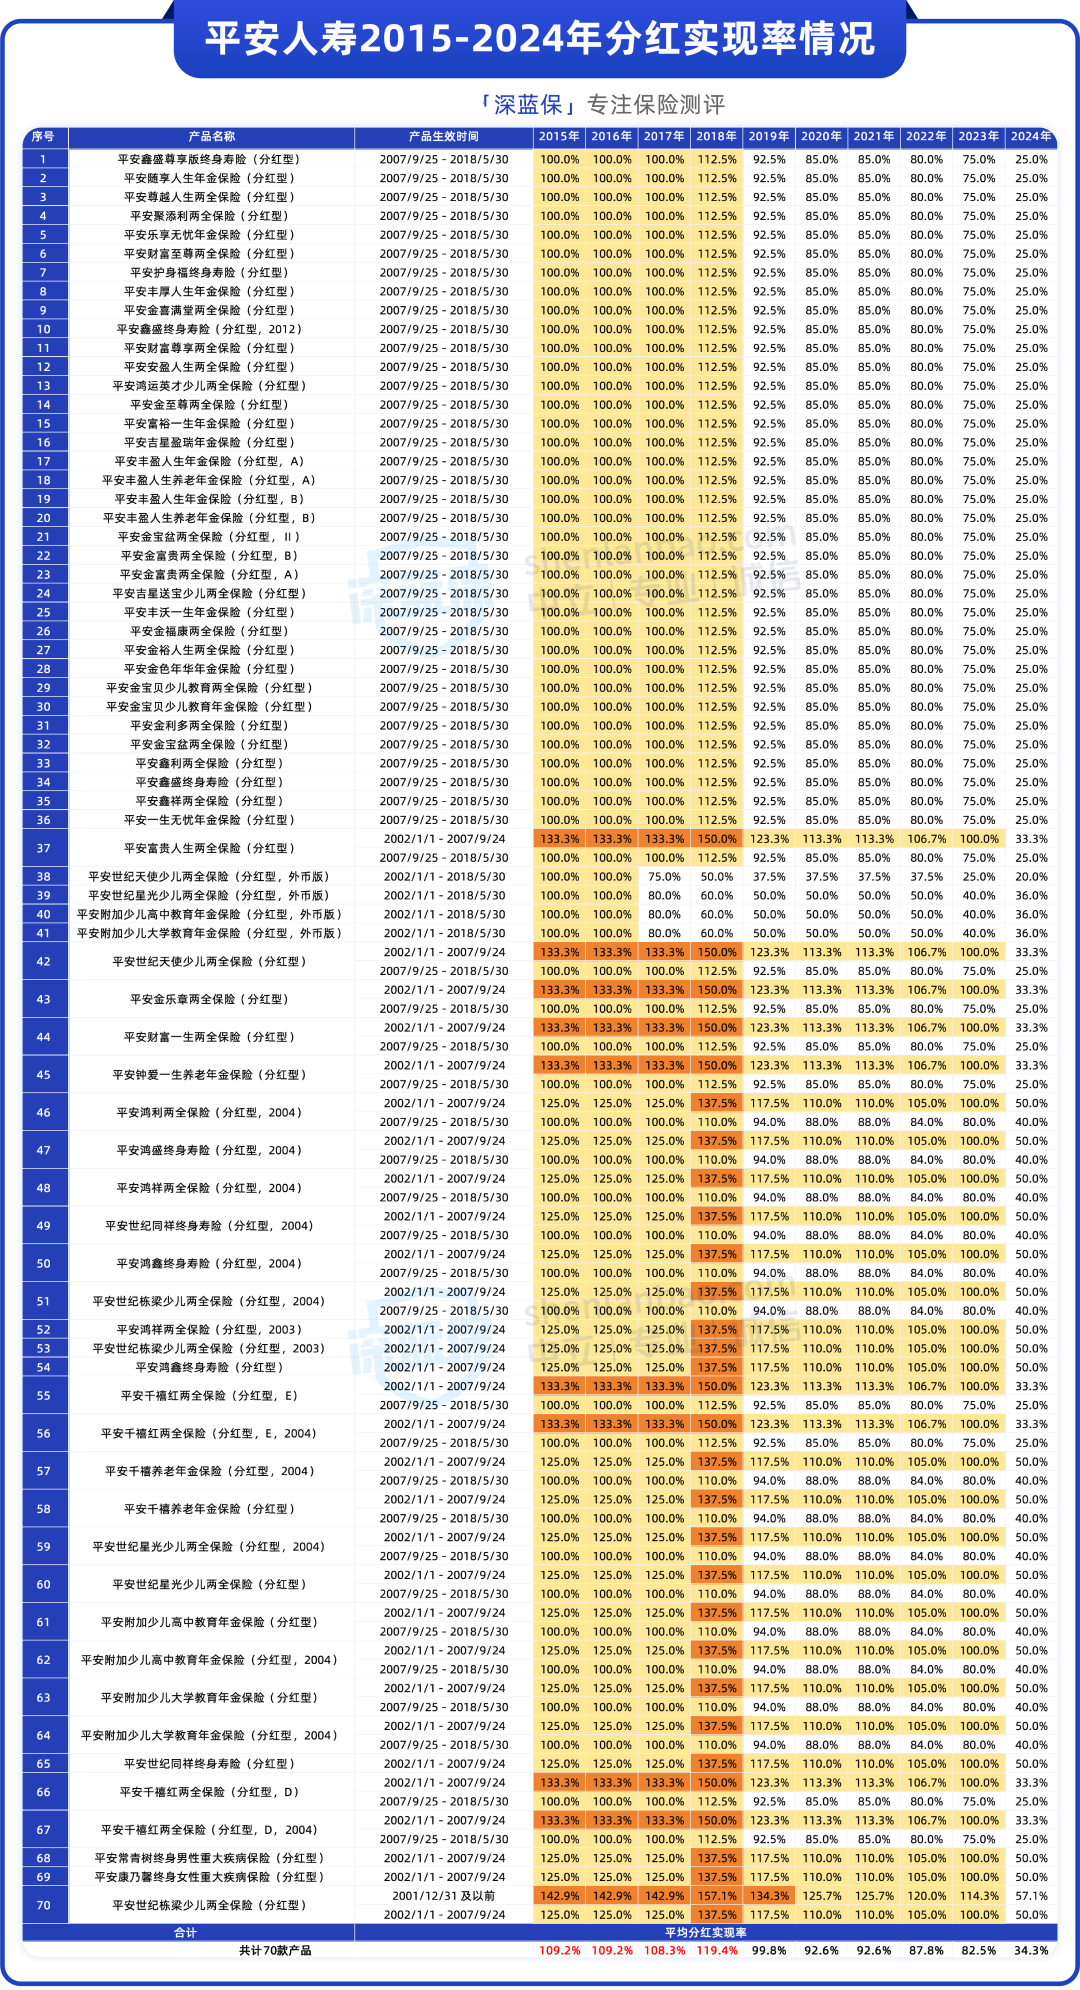Click the 114.3% cell in row 70
The width and height of the screenshot is (1080, 1990).
coord(979,1896)
